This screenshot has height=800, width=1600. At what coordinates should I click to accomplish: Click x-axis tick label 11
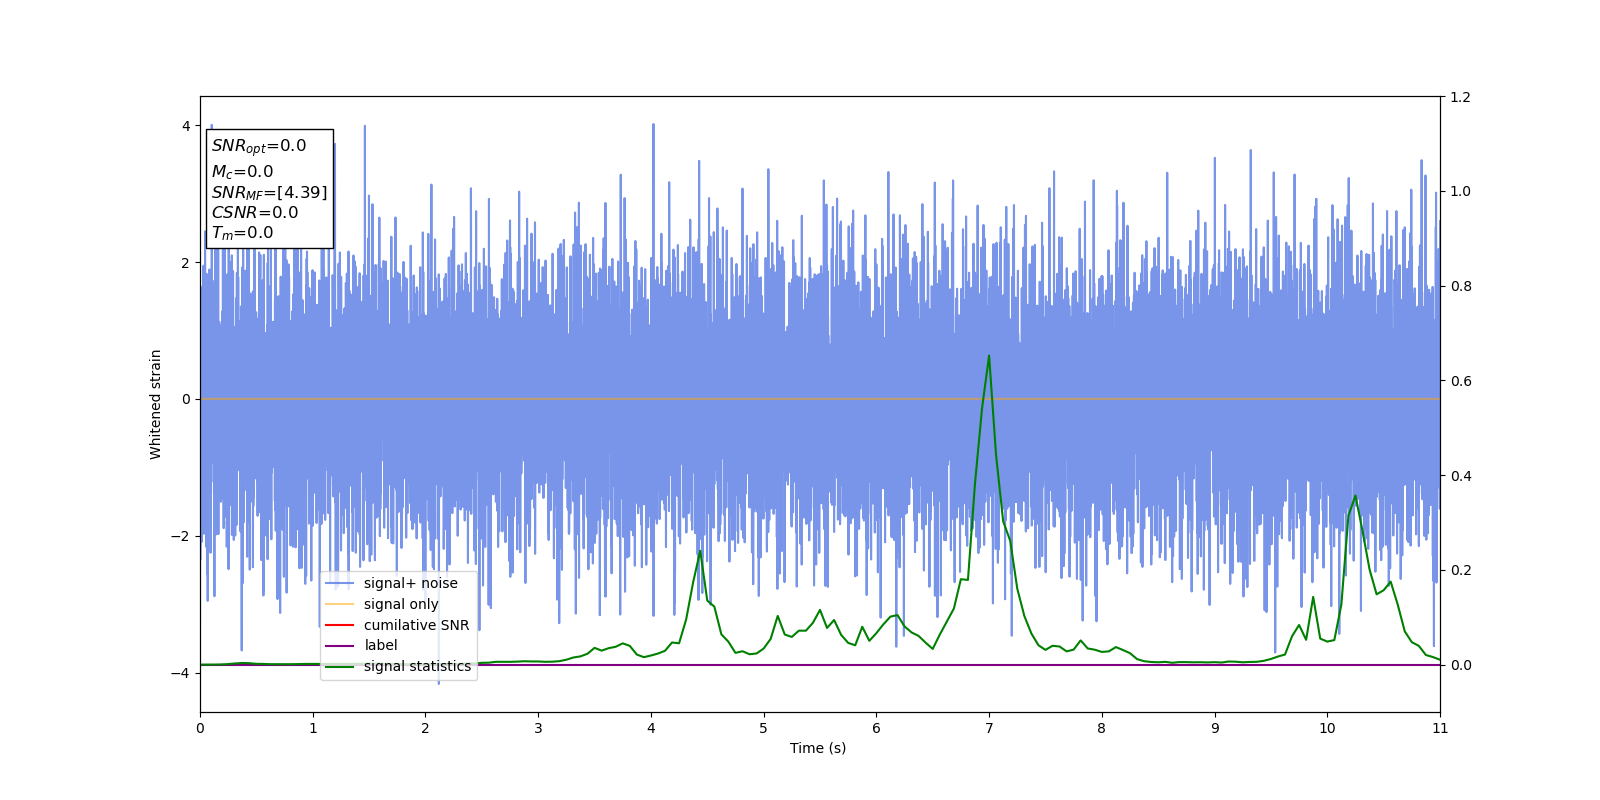(1440, 728)
